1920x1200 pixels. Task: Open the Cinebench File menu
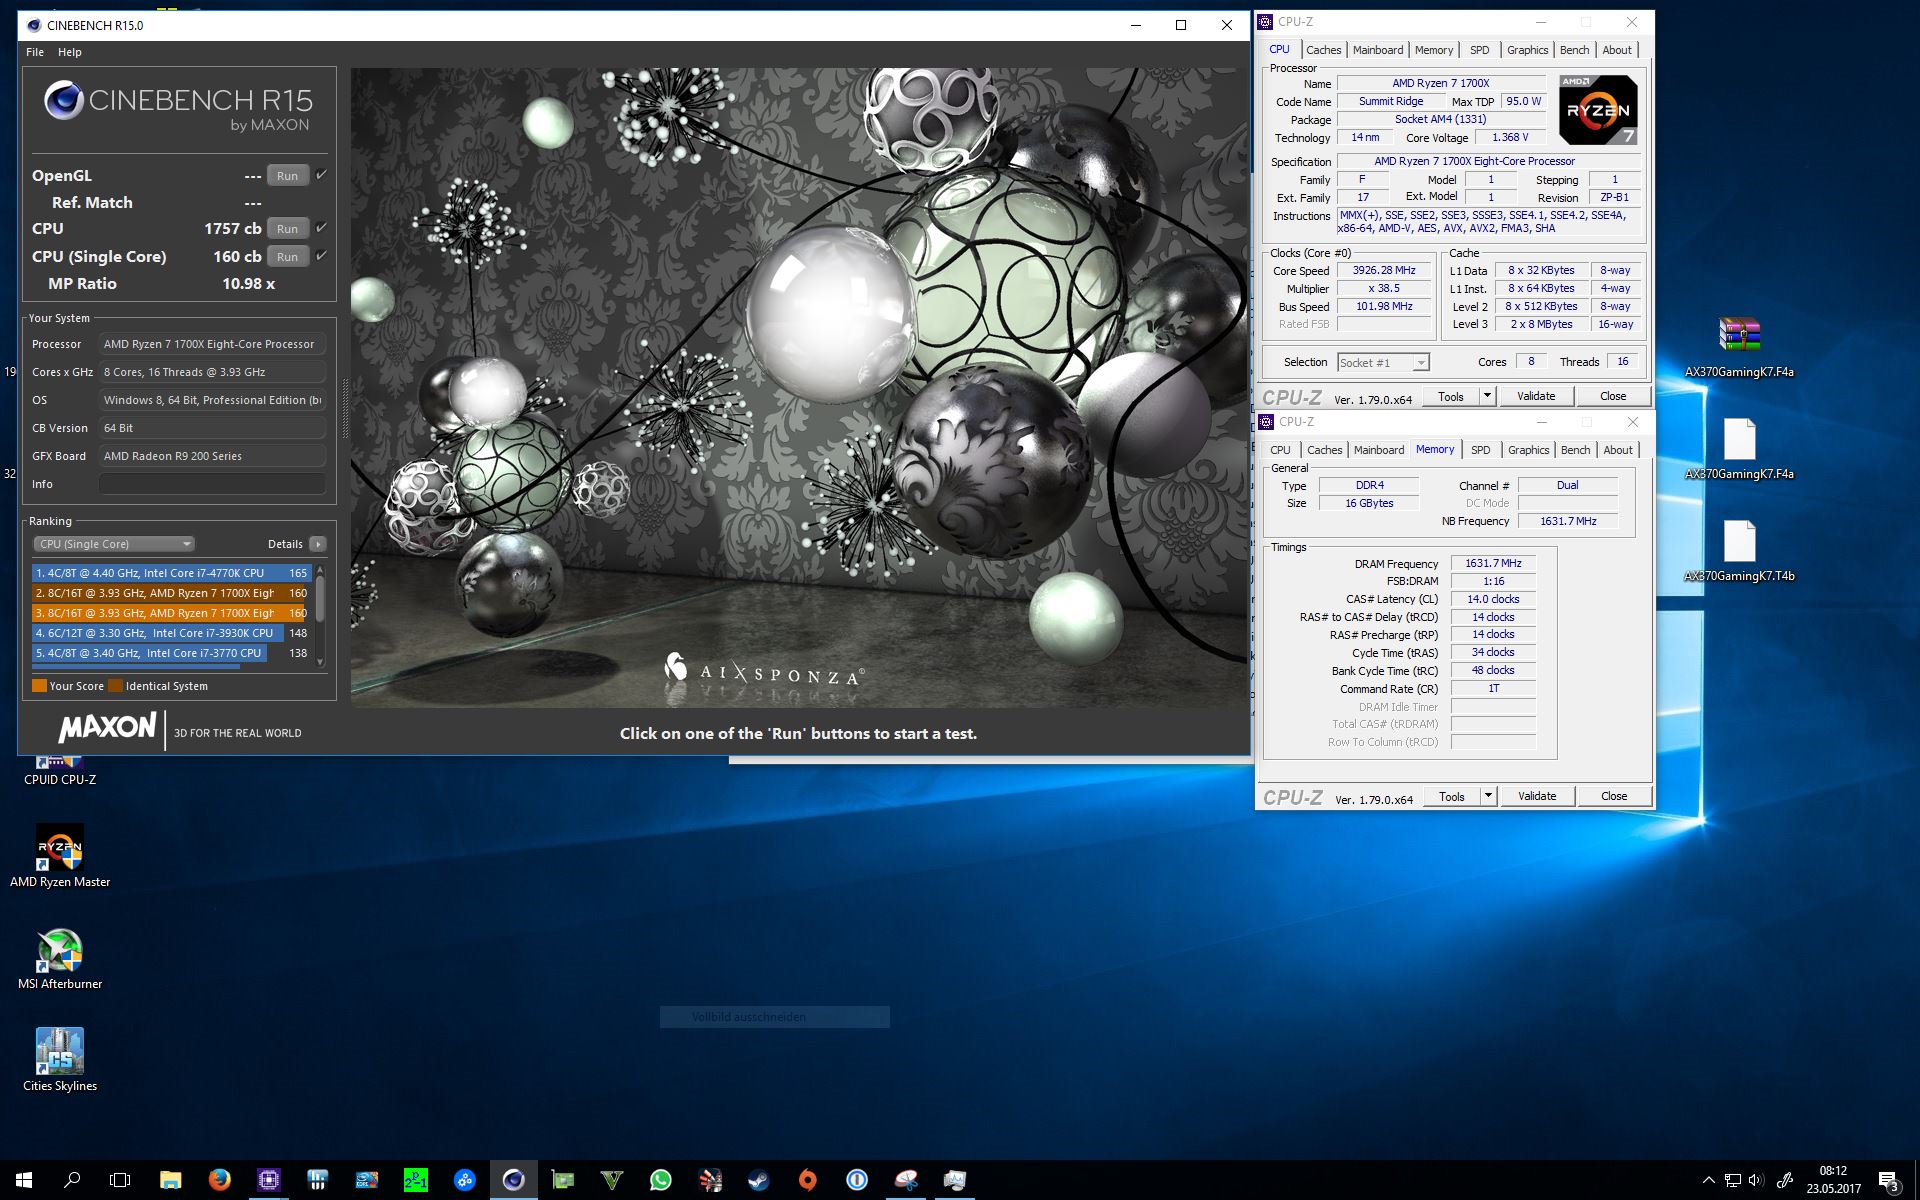[x=35, y=52]
